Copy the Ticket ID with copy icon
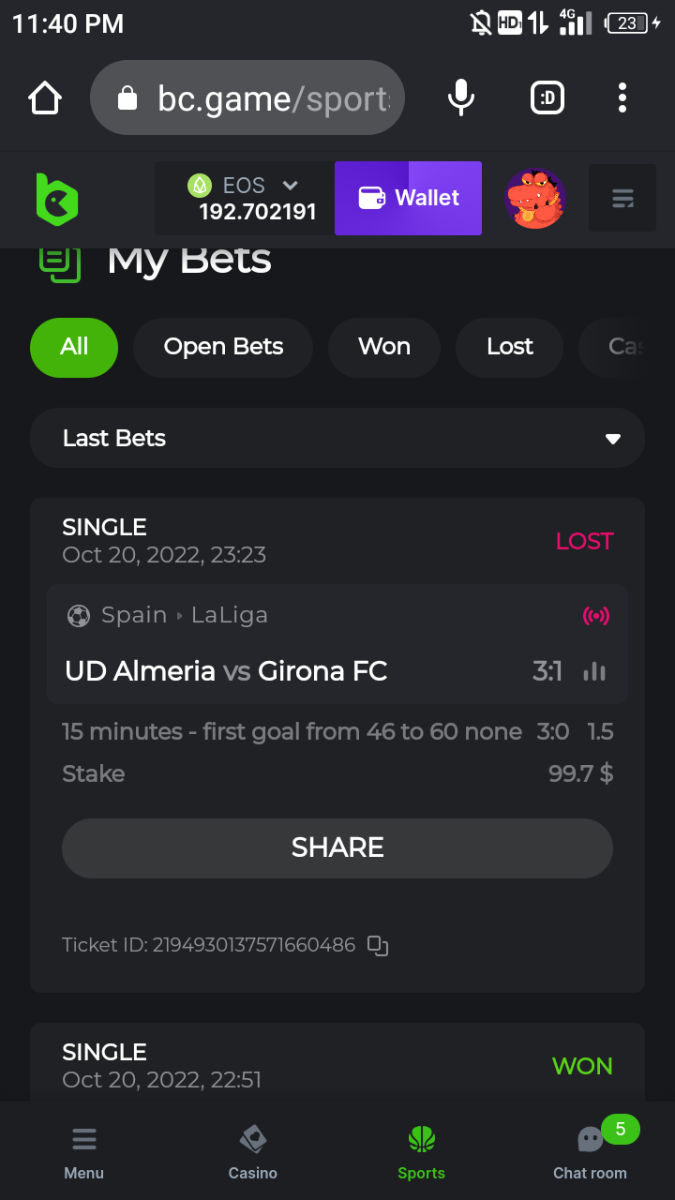The width and height of the screenshot is (675, 1200). (377, 945)
